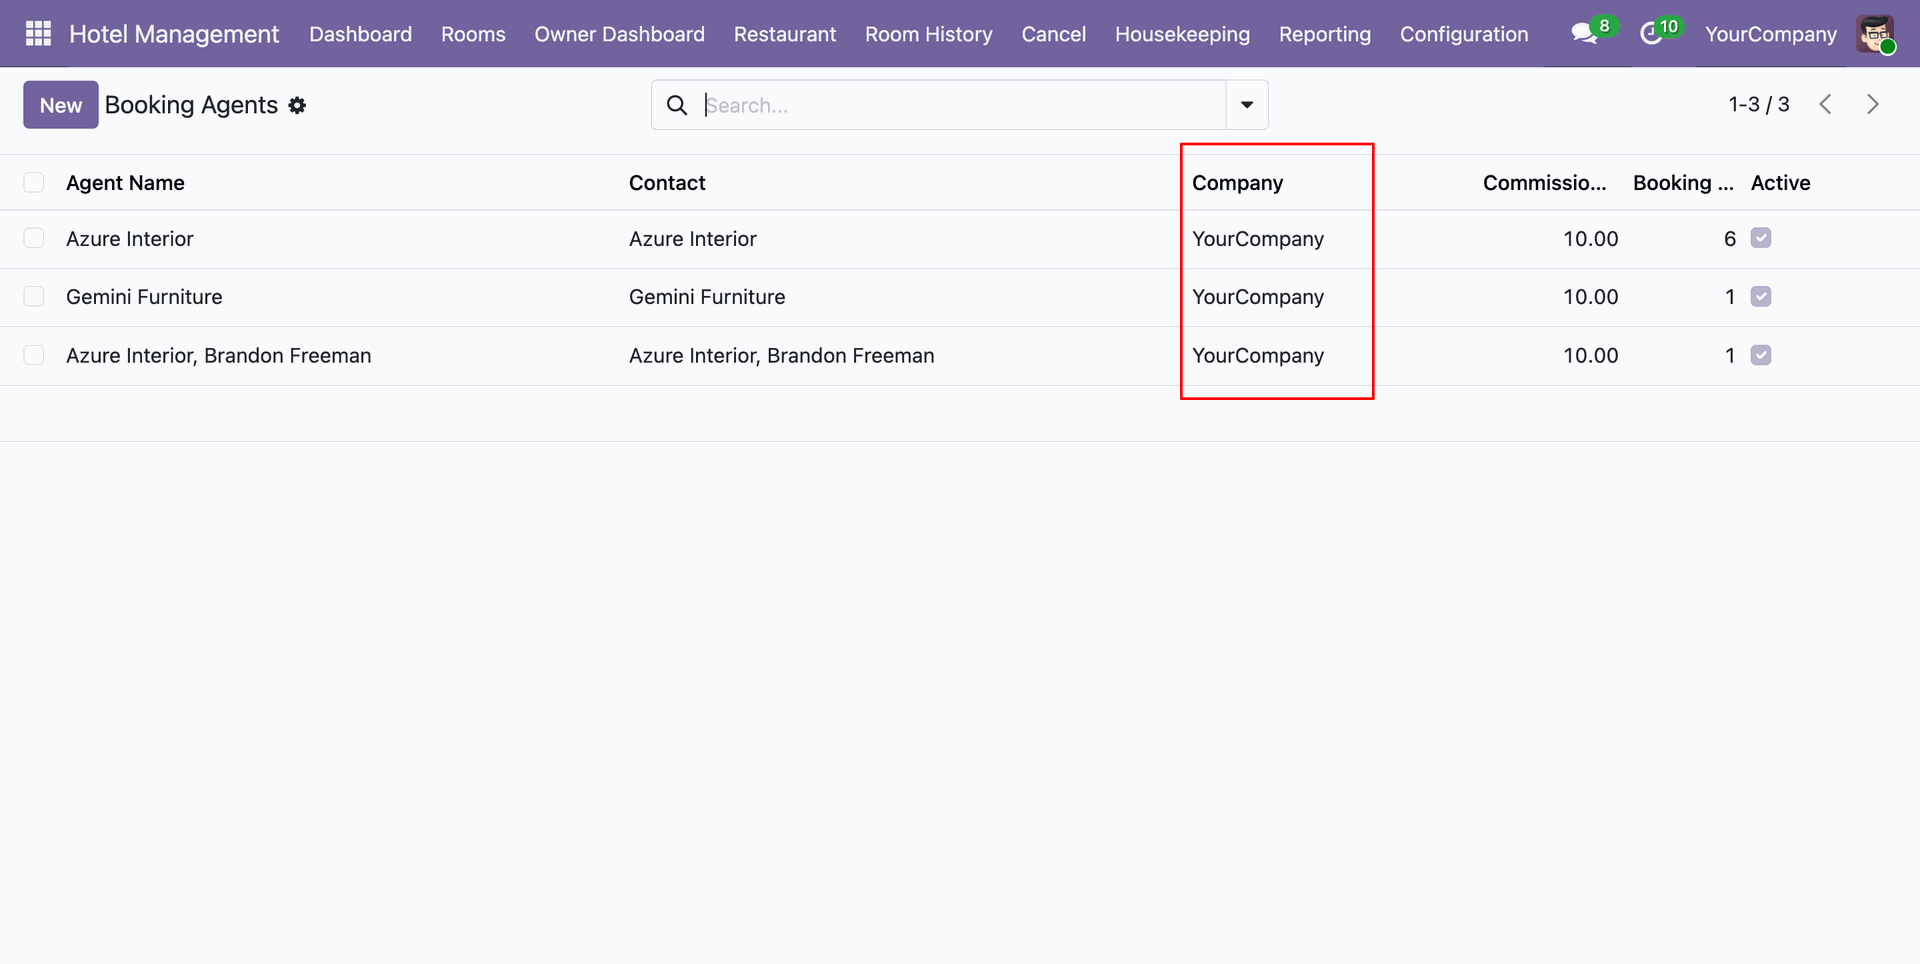Image resolution: width=1920 pixels, height=964 pixels.
Task: Go to previous page arrow
Action: [1826, 104]
